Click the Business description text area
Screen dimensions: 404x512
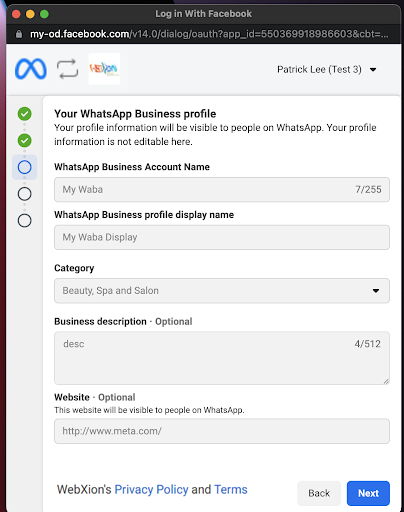(x=222, y=358)
